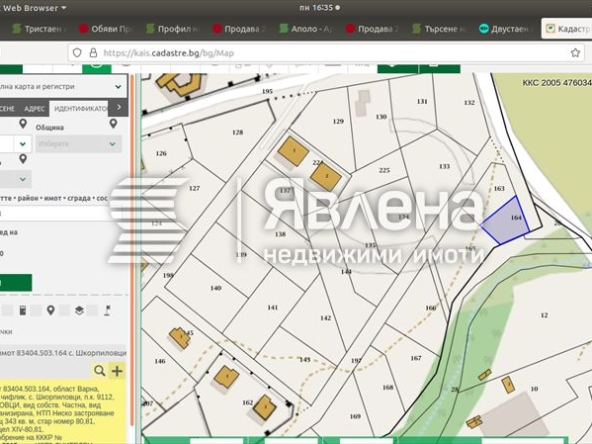Click the tracking protection shield icon

click(77, 53)
